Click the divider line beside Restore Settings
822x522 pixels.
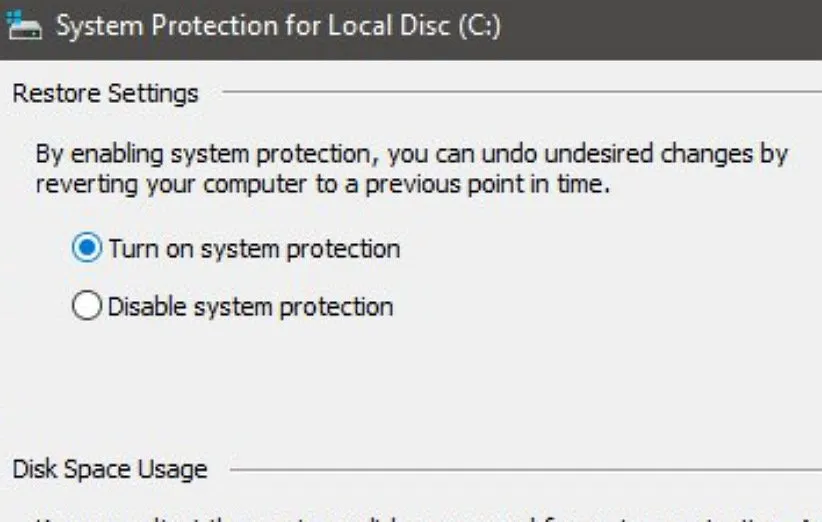[x=520, y=94]
